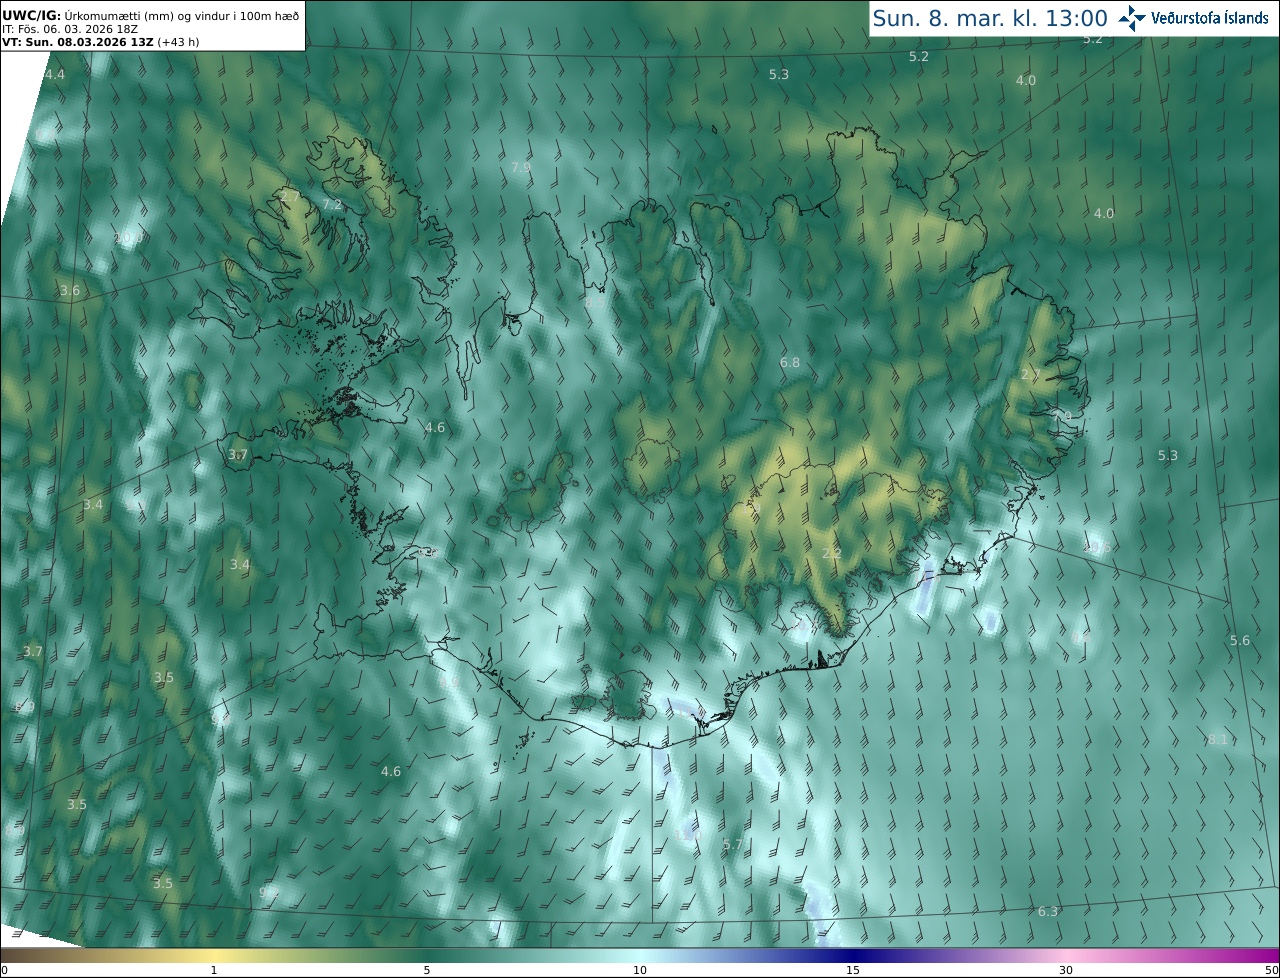Click the 8.1 value on the map
Screen dimensions: 1280x978
[x=1217, y=739]
